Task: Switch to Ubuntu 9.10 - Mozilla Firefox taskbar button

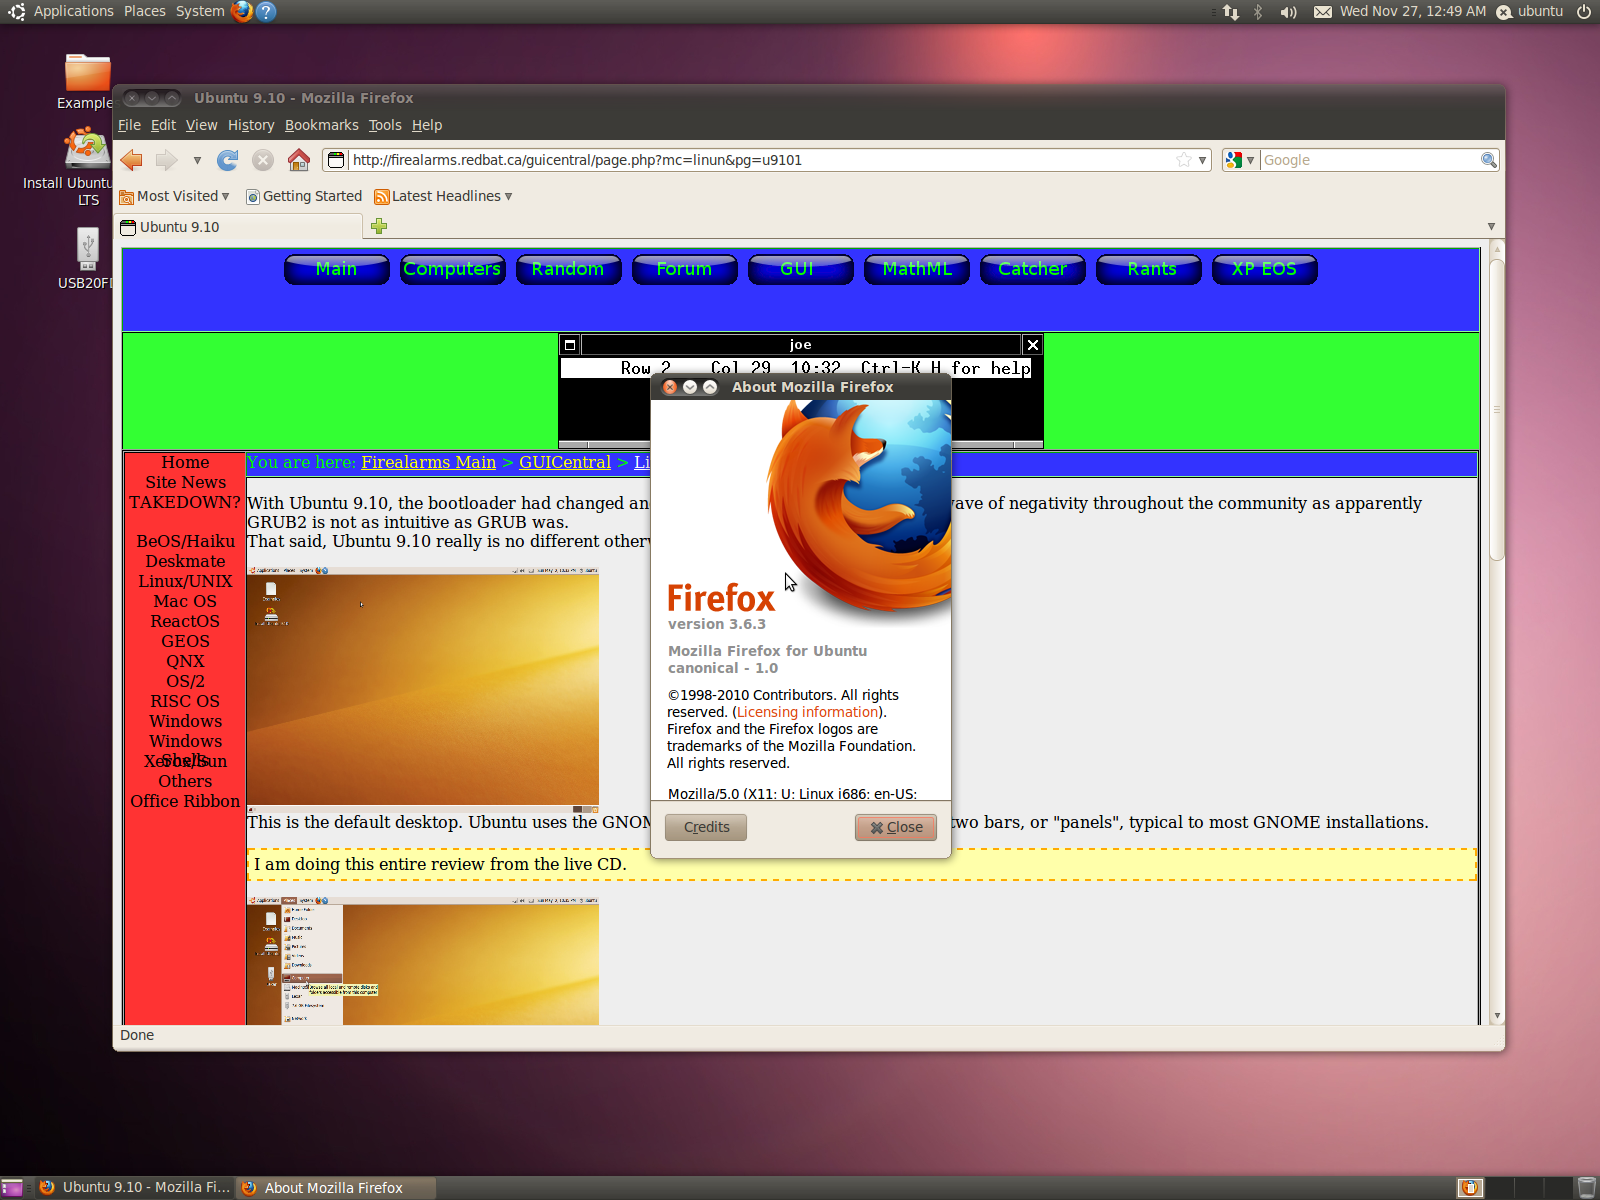Action: (x=135, y=1188)
